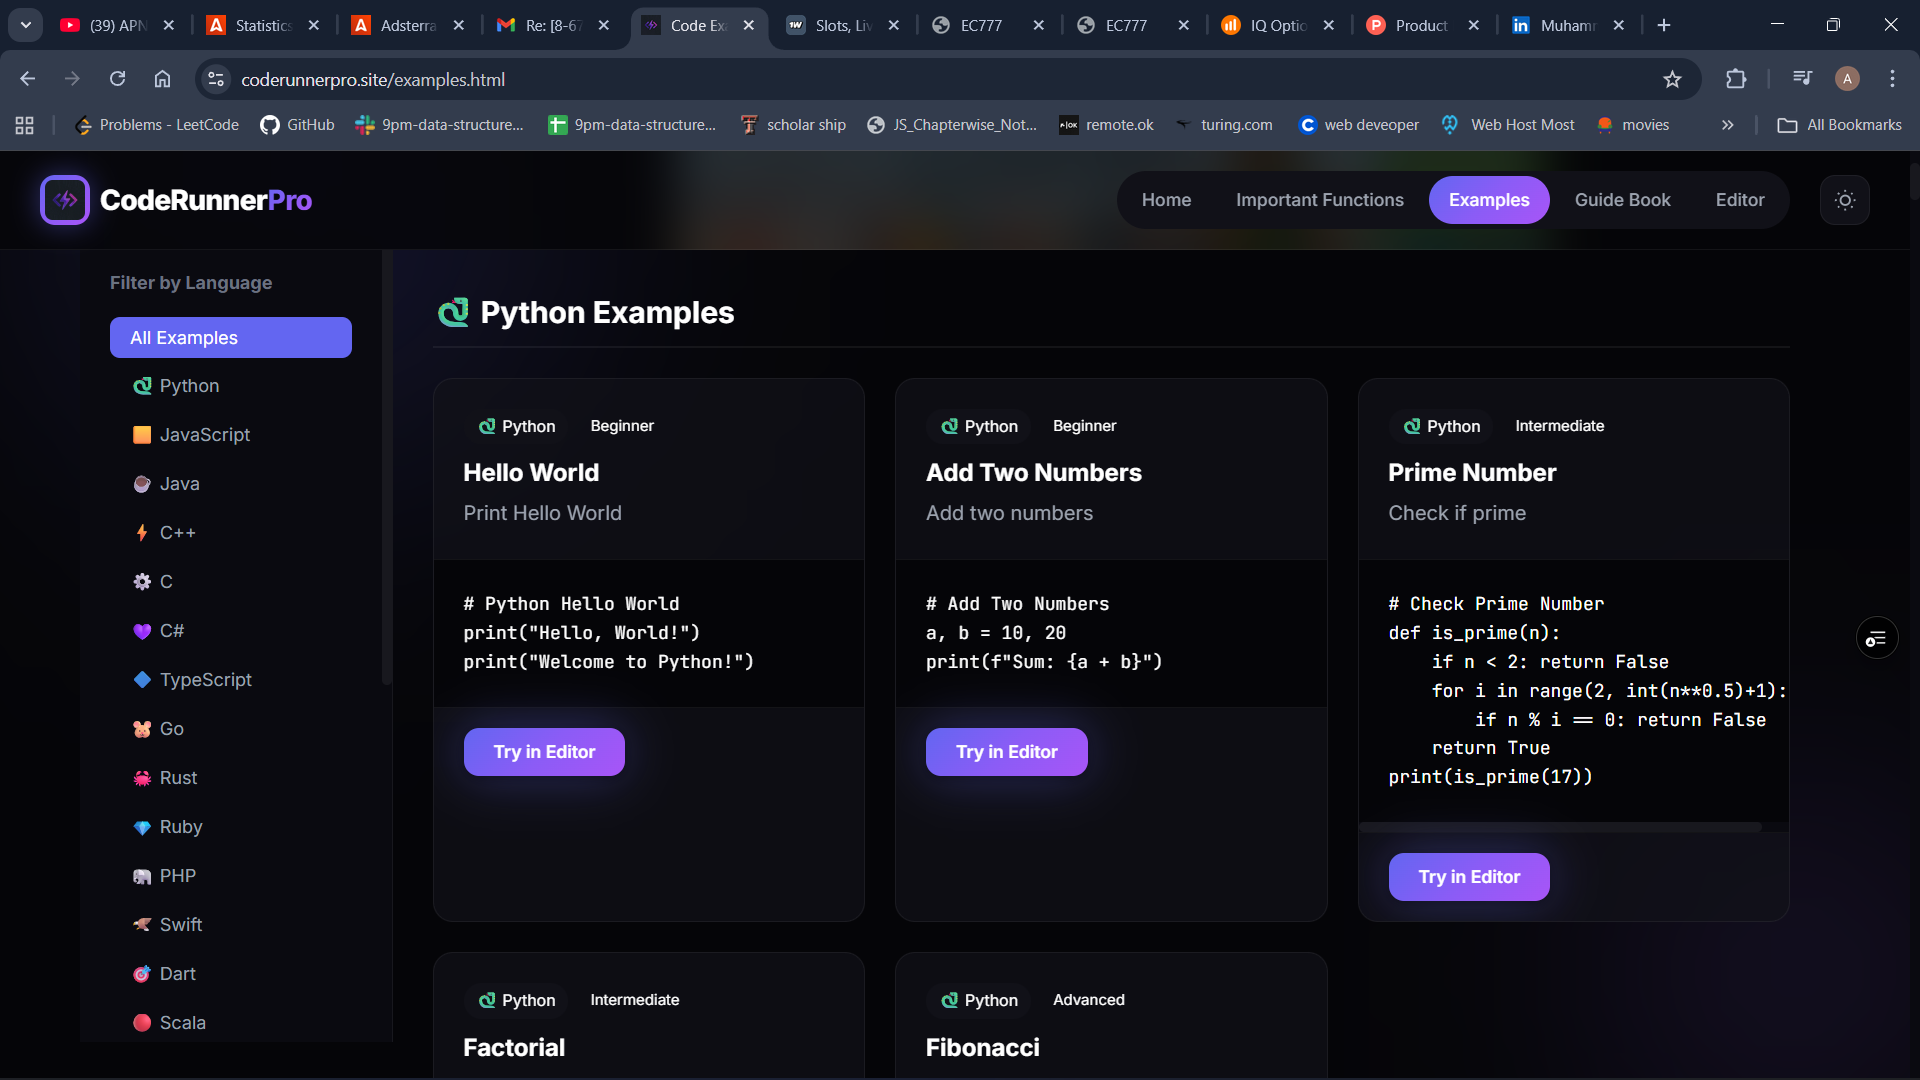Switch to the Guide Book tab
This screenshot has width=1920, height=1080.
tap(1622, 200)
